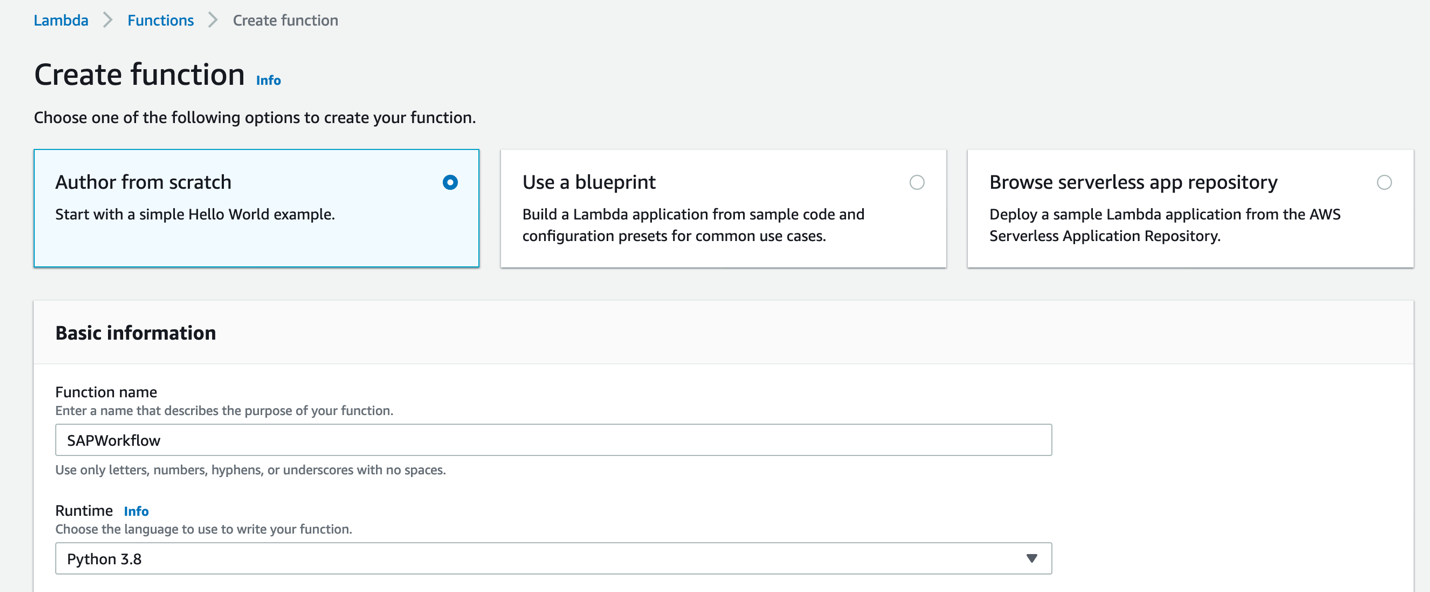
Task: Click the Function name label
Action: [106, 392]
